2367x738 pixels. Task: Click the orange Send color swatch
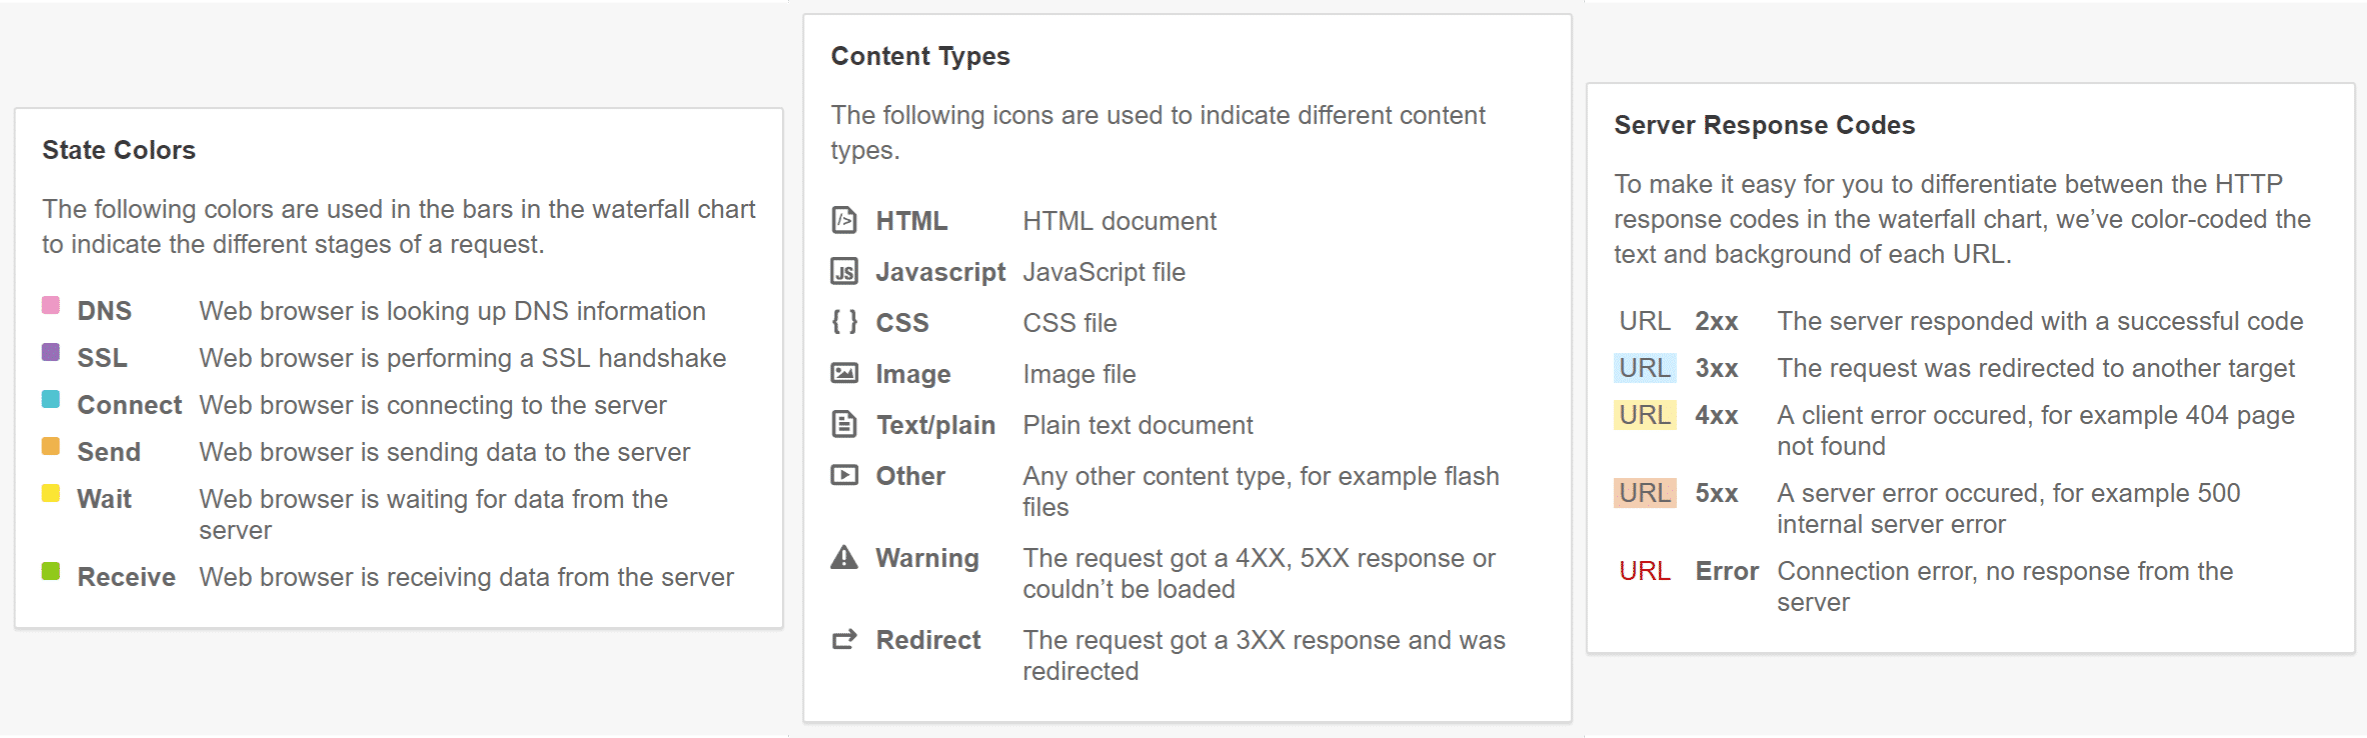51,446
